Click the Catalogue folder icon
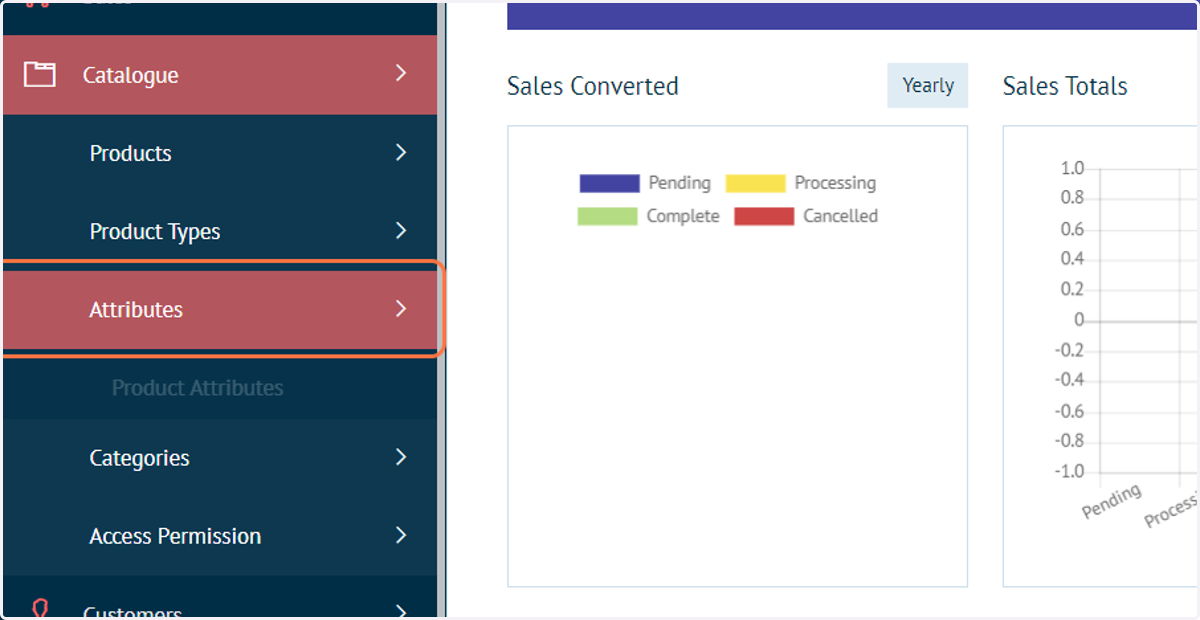The width and height of the screenshot is (1200, 620). pos(39,74)
